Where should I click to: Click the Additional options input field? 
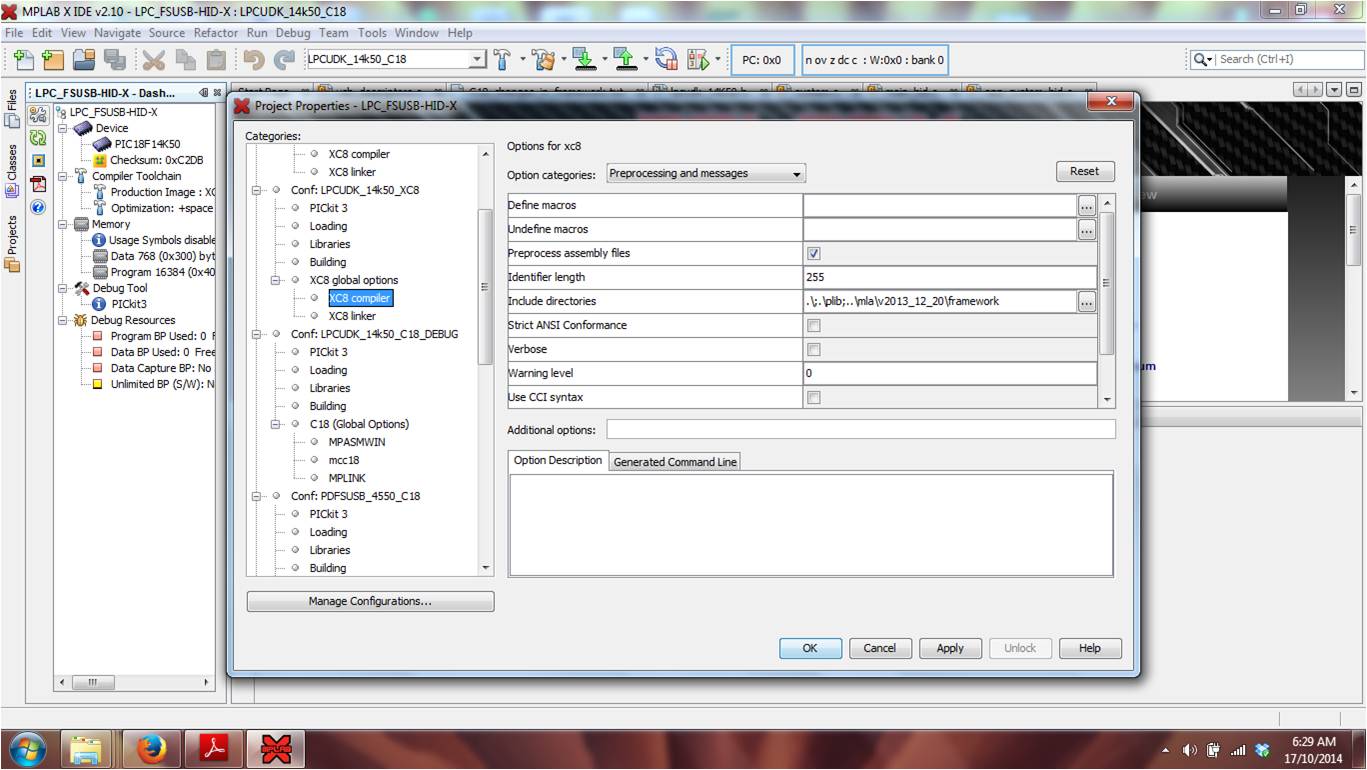[x=861, y=429]
